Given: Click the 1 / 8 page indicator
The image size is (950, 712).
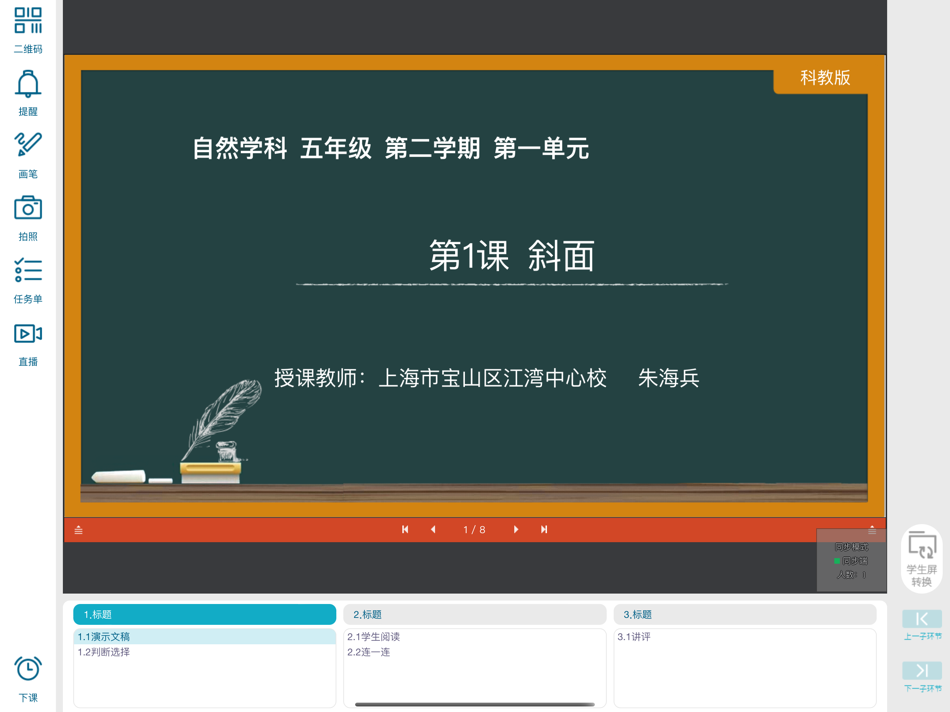Looking at the screenshot, I should (x=474, y=530).
